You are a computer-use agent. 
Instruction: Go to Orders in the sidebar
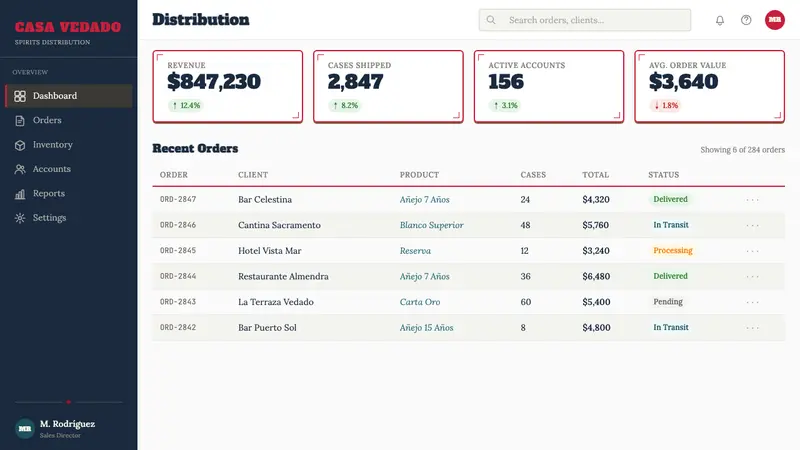coord(68,120)
